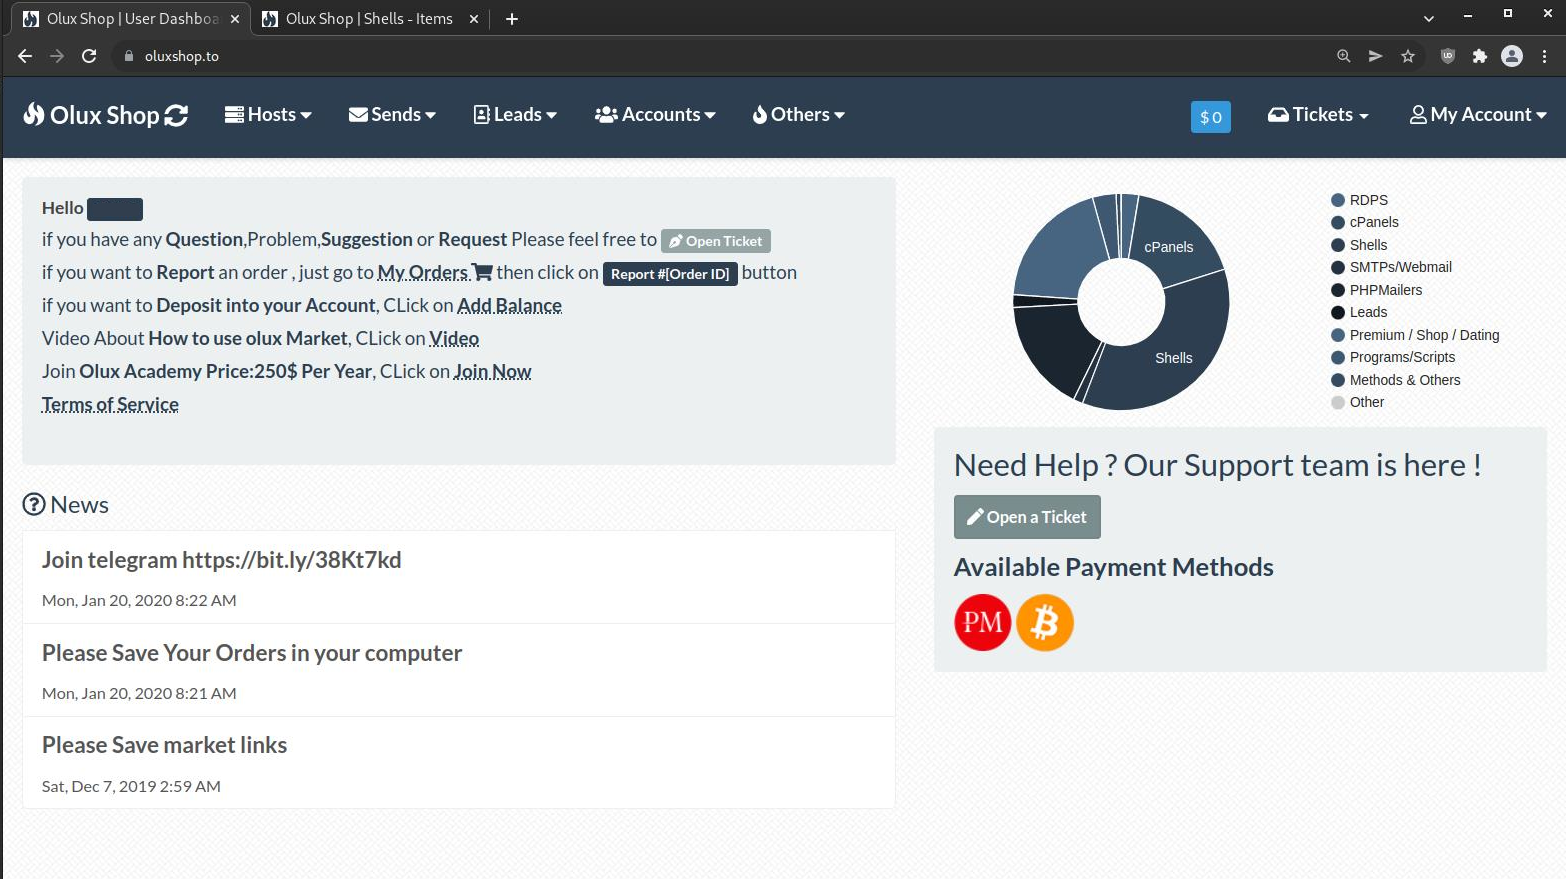This screenshot has width=1566, height=879.
Task: Toggle Methods & Others legend entry
Action: click(1396, 380)
